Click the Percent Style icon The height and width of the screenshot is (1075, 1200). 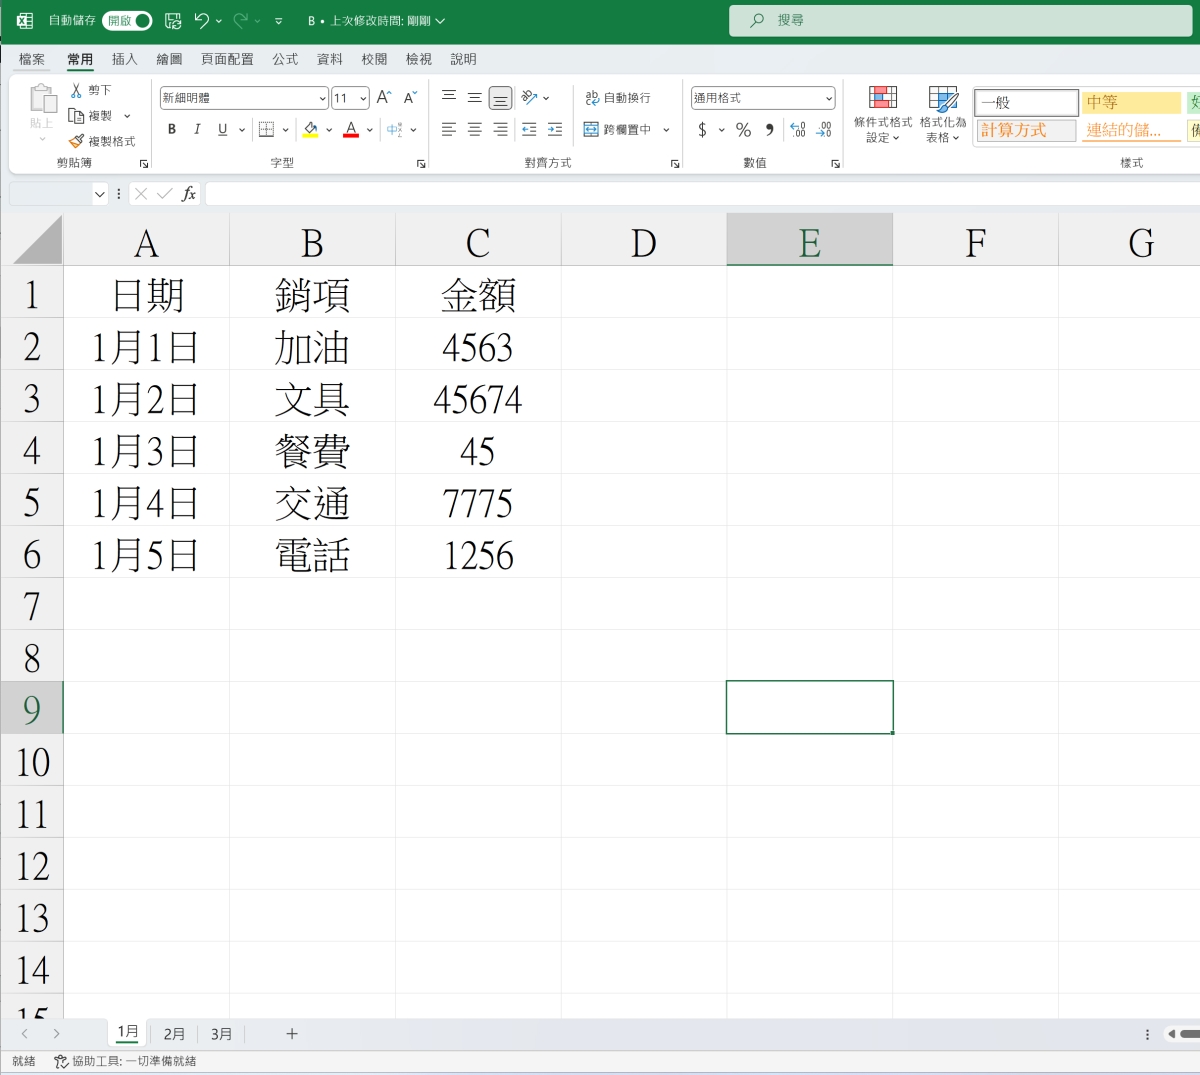click(743, 129)
